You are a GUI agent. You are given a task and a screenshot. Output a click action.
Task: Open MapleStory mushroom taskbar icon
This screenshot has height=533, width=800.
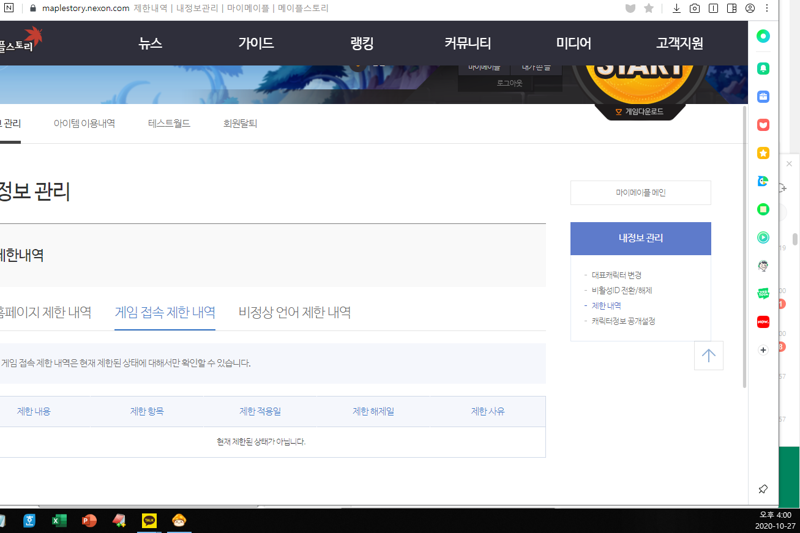pos(179,521)
